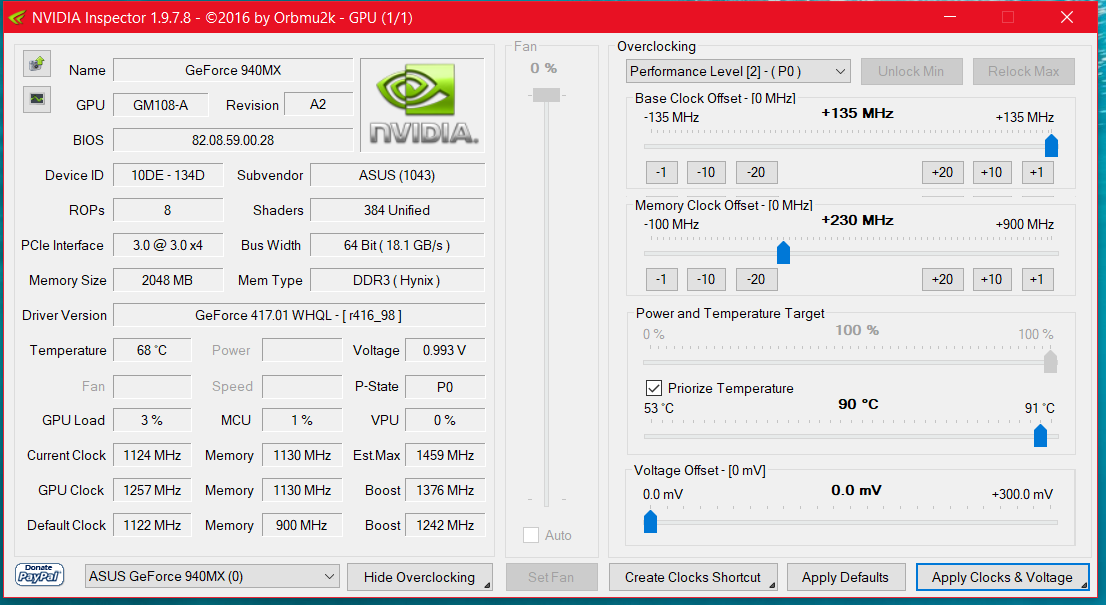
Task: Click the Unlock Min button
Action: pos(911,71)
